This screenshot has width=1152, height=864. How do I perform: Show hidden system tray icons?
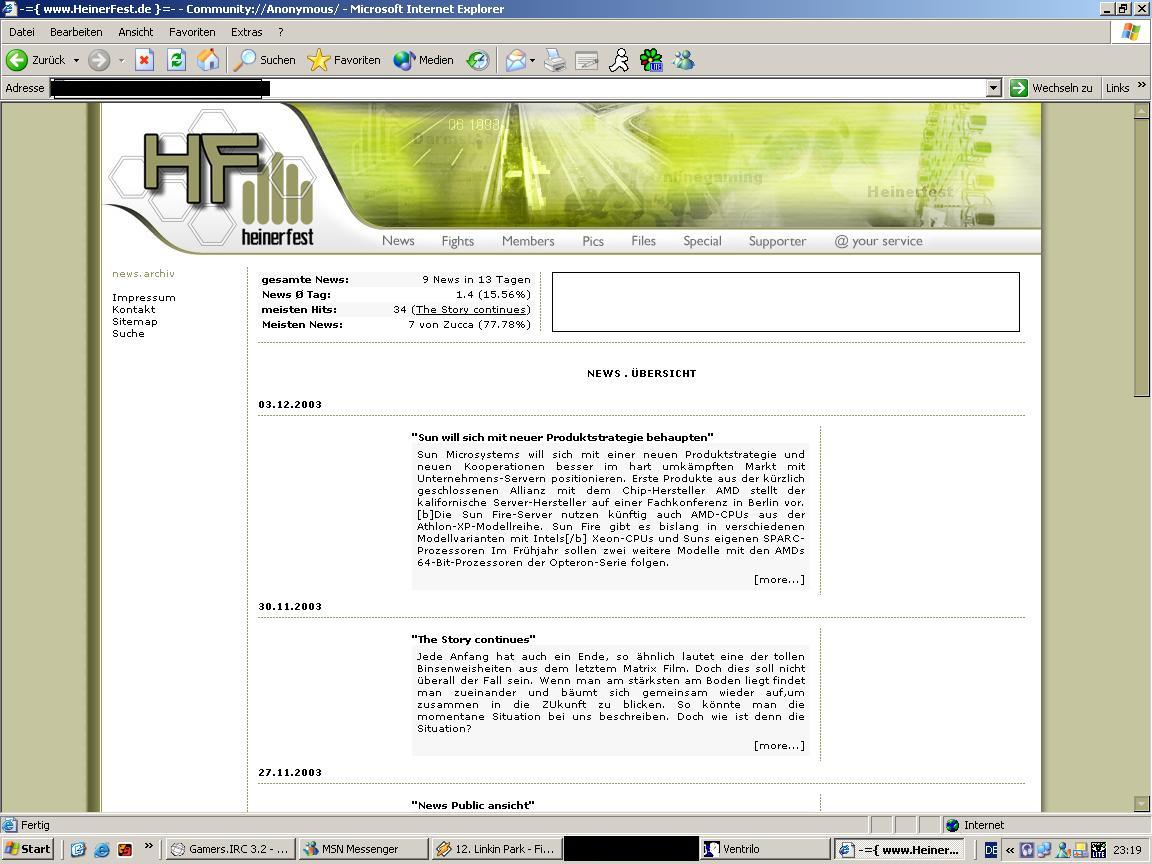[1009, 850]
